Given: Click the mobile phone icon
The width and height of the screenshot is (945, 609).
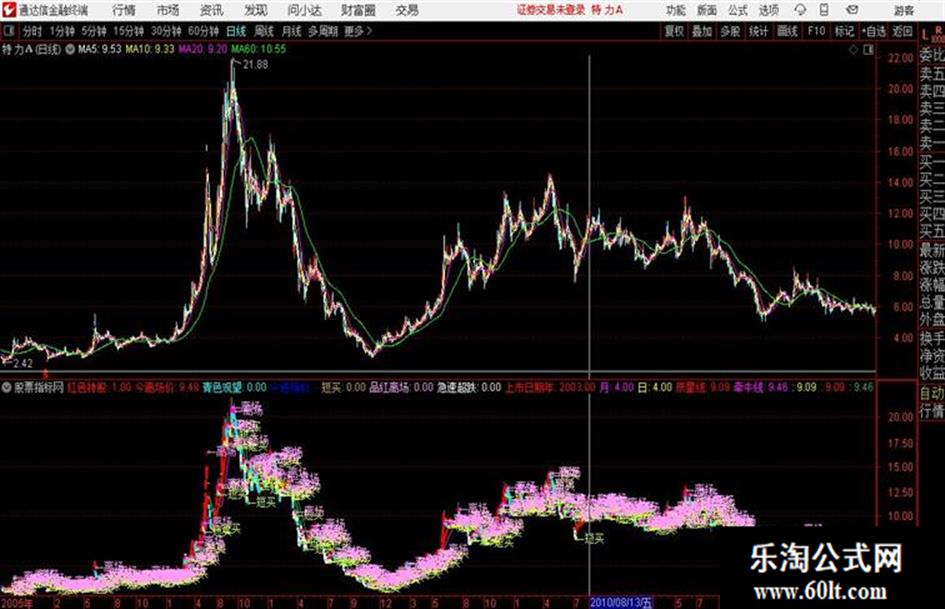Looking at the screenshot, I should (824, 10).
